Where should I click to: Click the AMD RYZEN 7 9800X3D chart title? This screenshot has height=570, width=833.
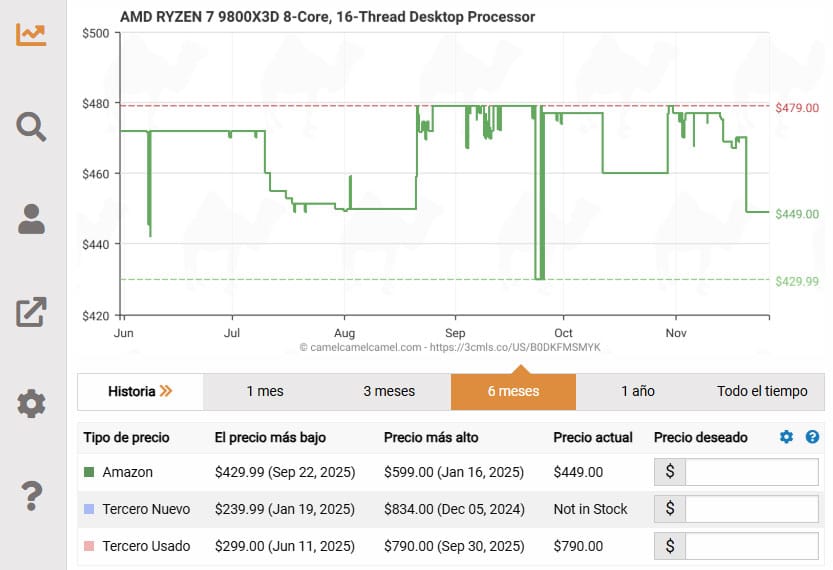[x=327, y=17]
